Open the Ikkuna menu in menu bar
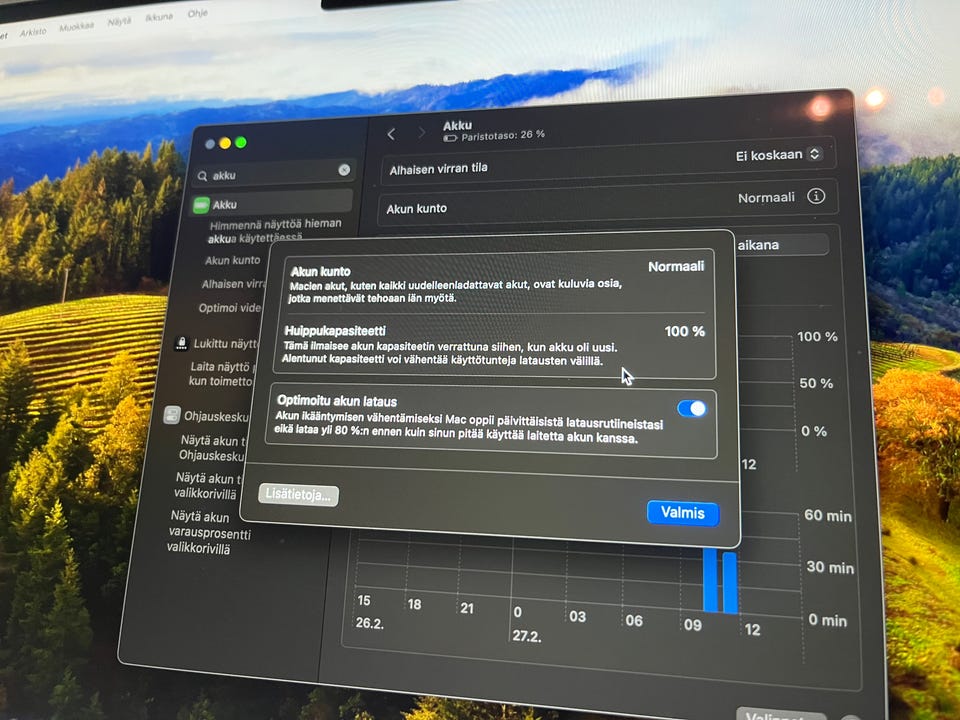The image size is (960, 720). pos(159,17)
